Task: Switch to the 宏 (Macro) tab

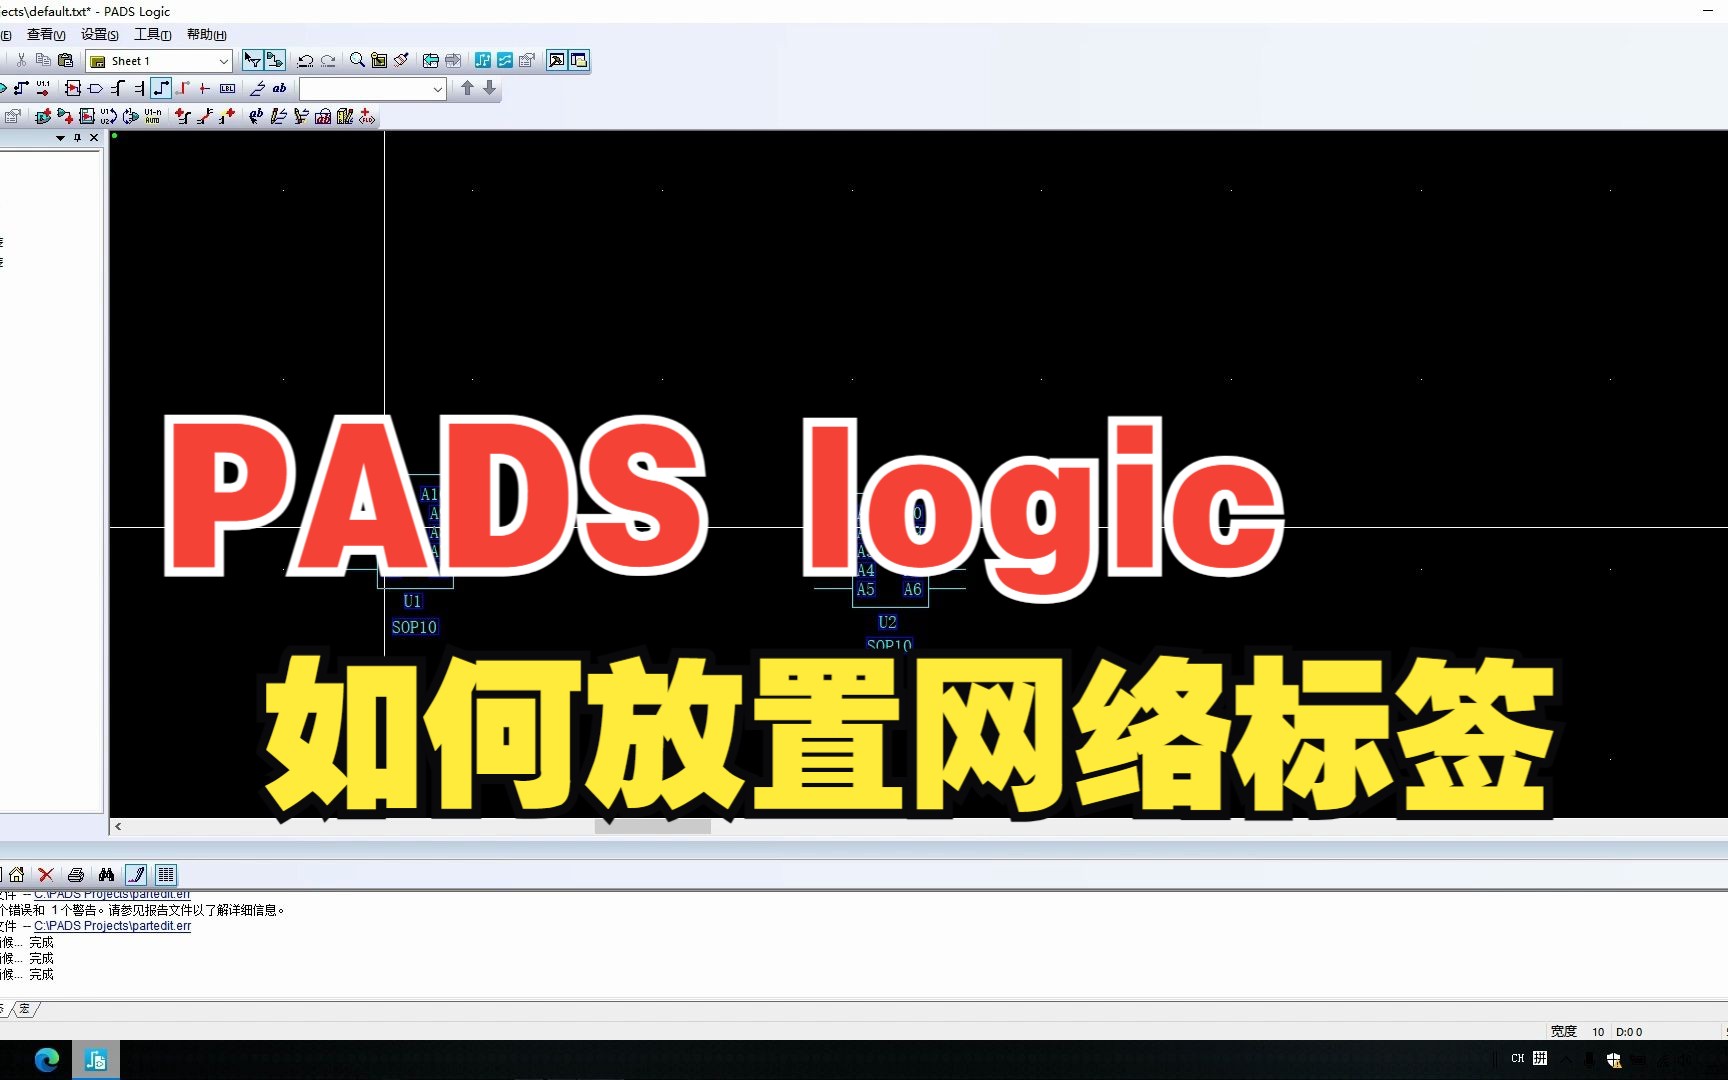Action: [25, 1009]
